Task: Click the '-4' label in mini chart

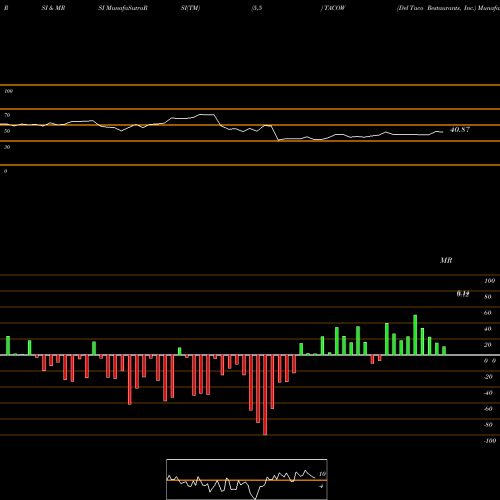Action: tap(321, 486)
